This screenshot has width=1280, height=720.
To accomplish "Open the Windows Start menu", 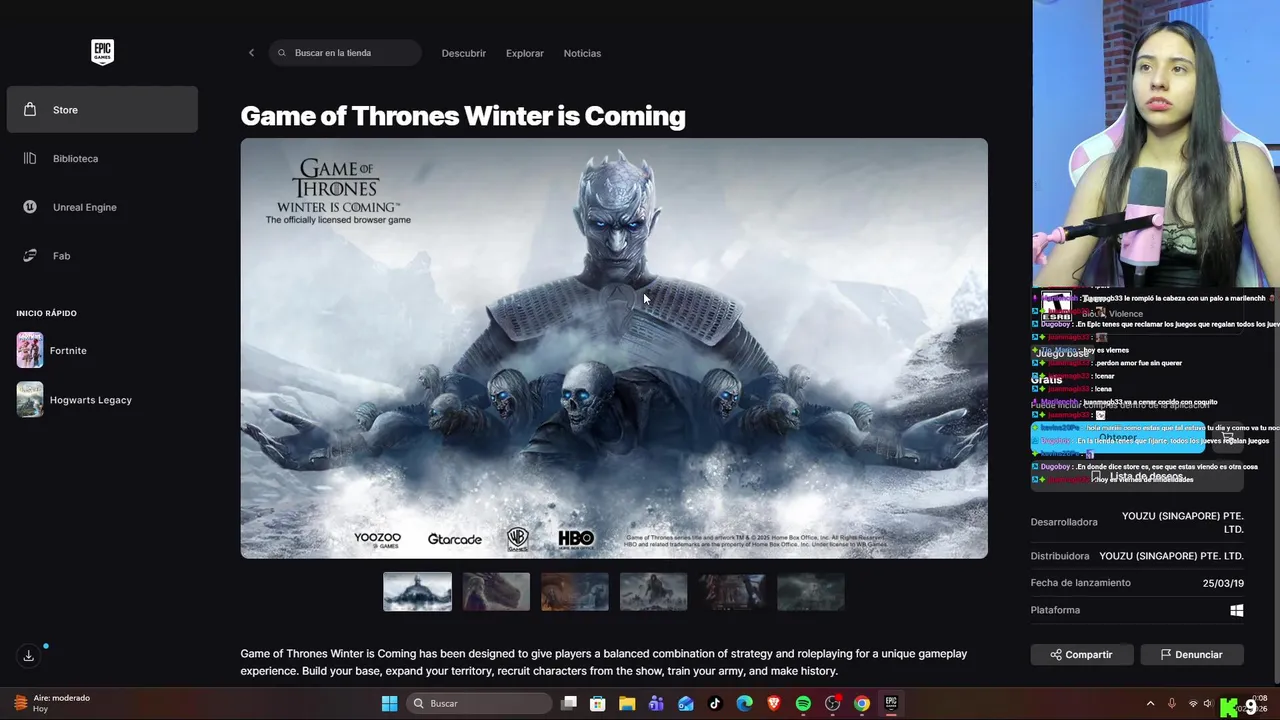I will click(x=389, y=704).
